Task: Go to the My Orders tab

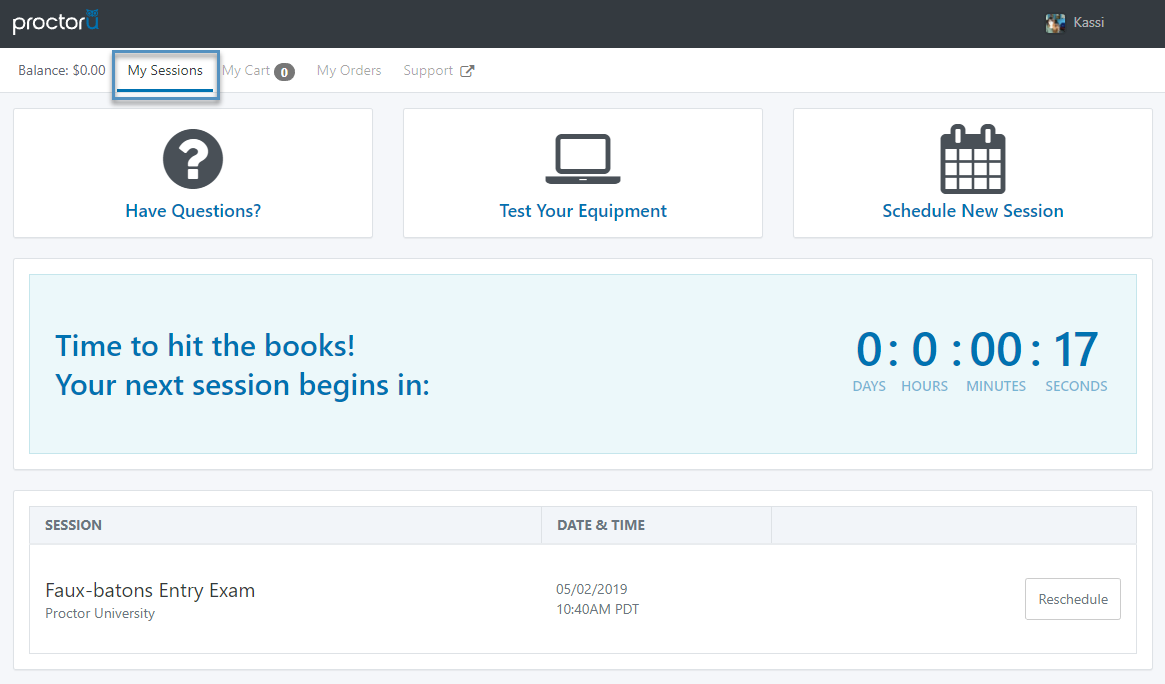Action: click(349, 71)
